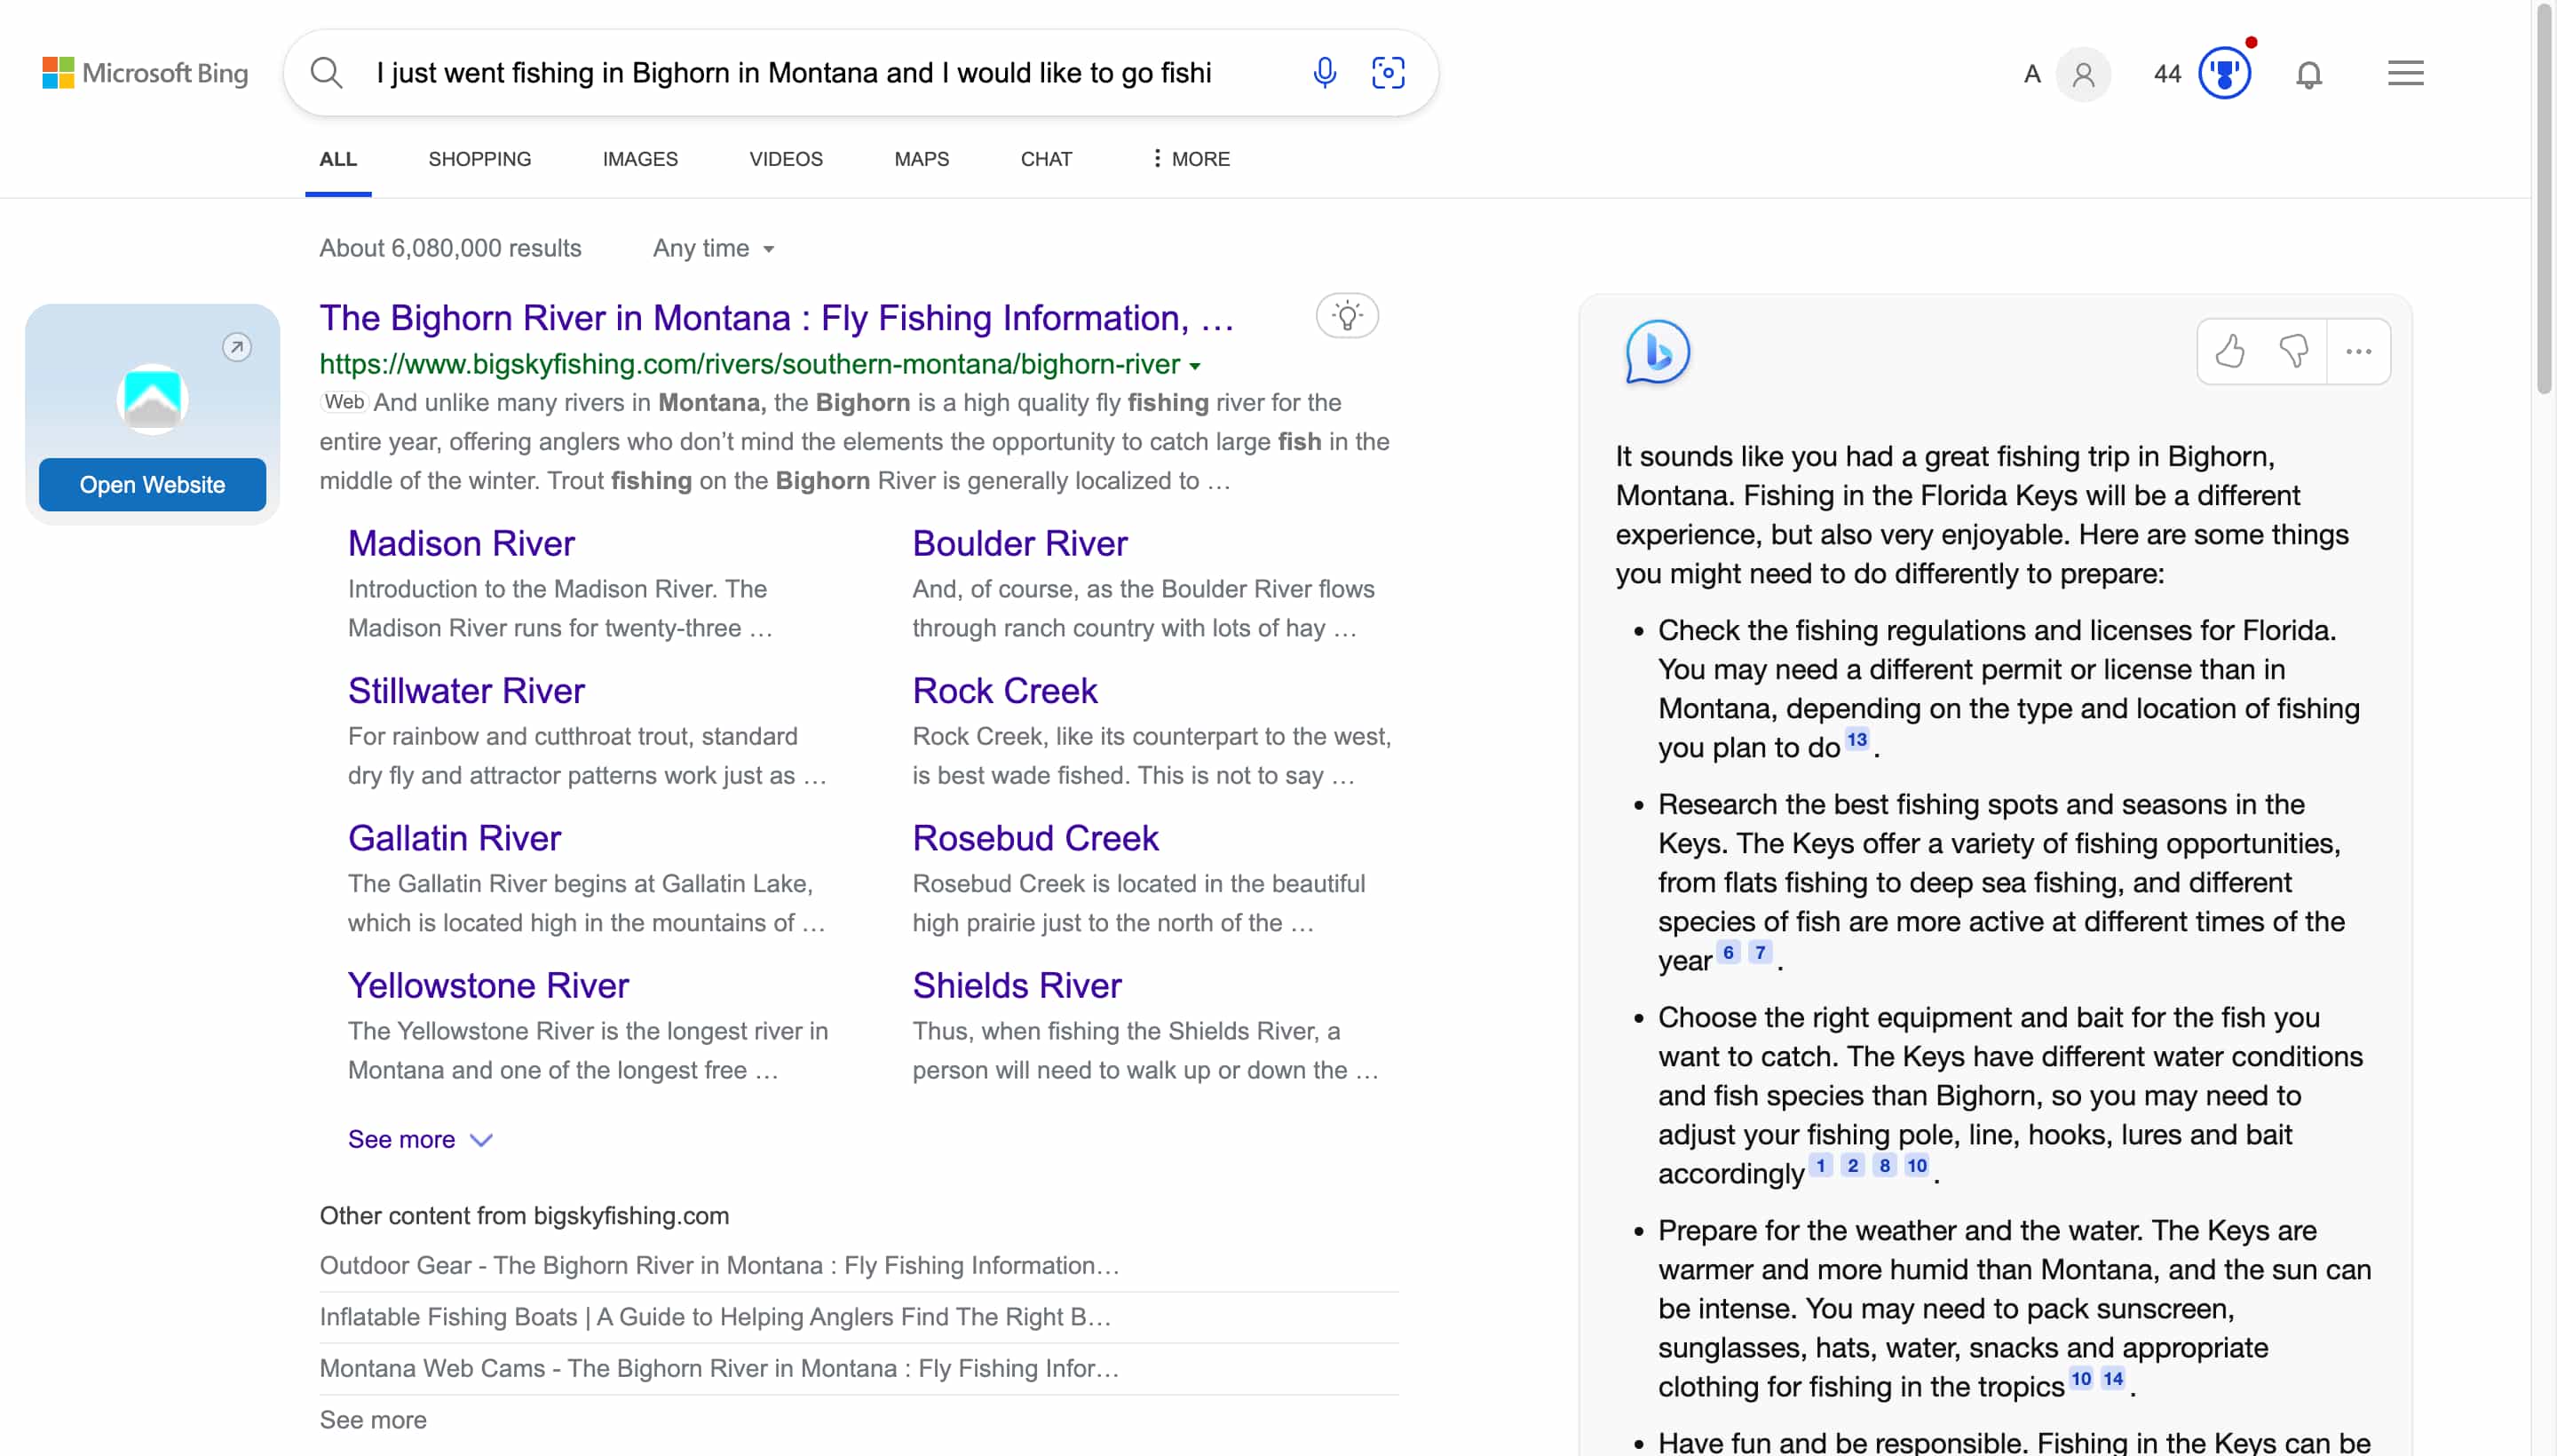Click the lightbulb feedback icon on the result
2557x1456 pixels.
1348,315
